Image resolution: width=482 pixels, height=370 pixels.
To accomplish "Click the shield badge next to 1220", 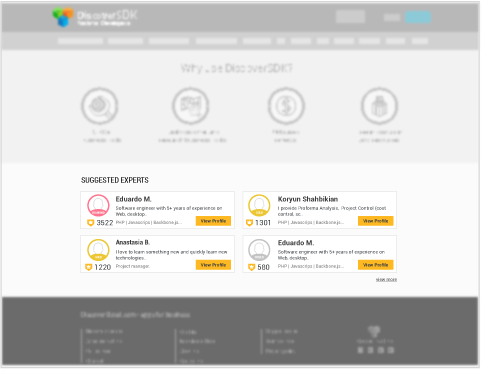I will pyautogui.click(x=88, y=267).
